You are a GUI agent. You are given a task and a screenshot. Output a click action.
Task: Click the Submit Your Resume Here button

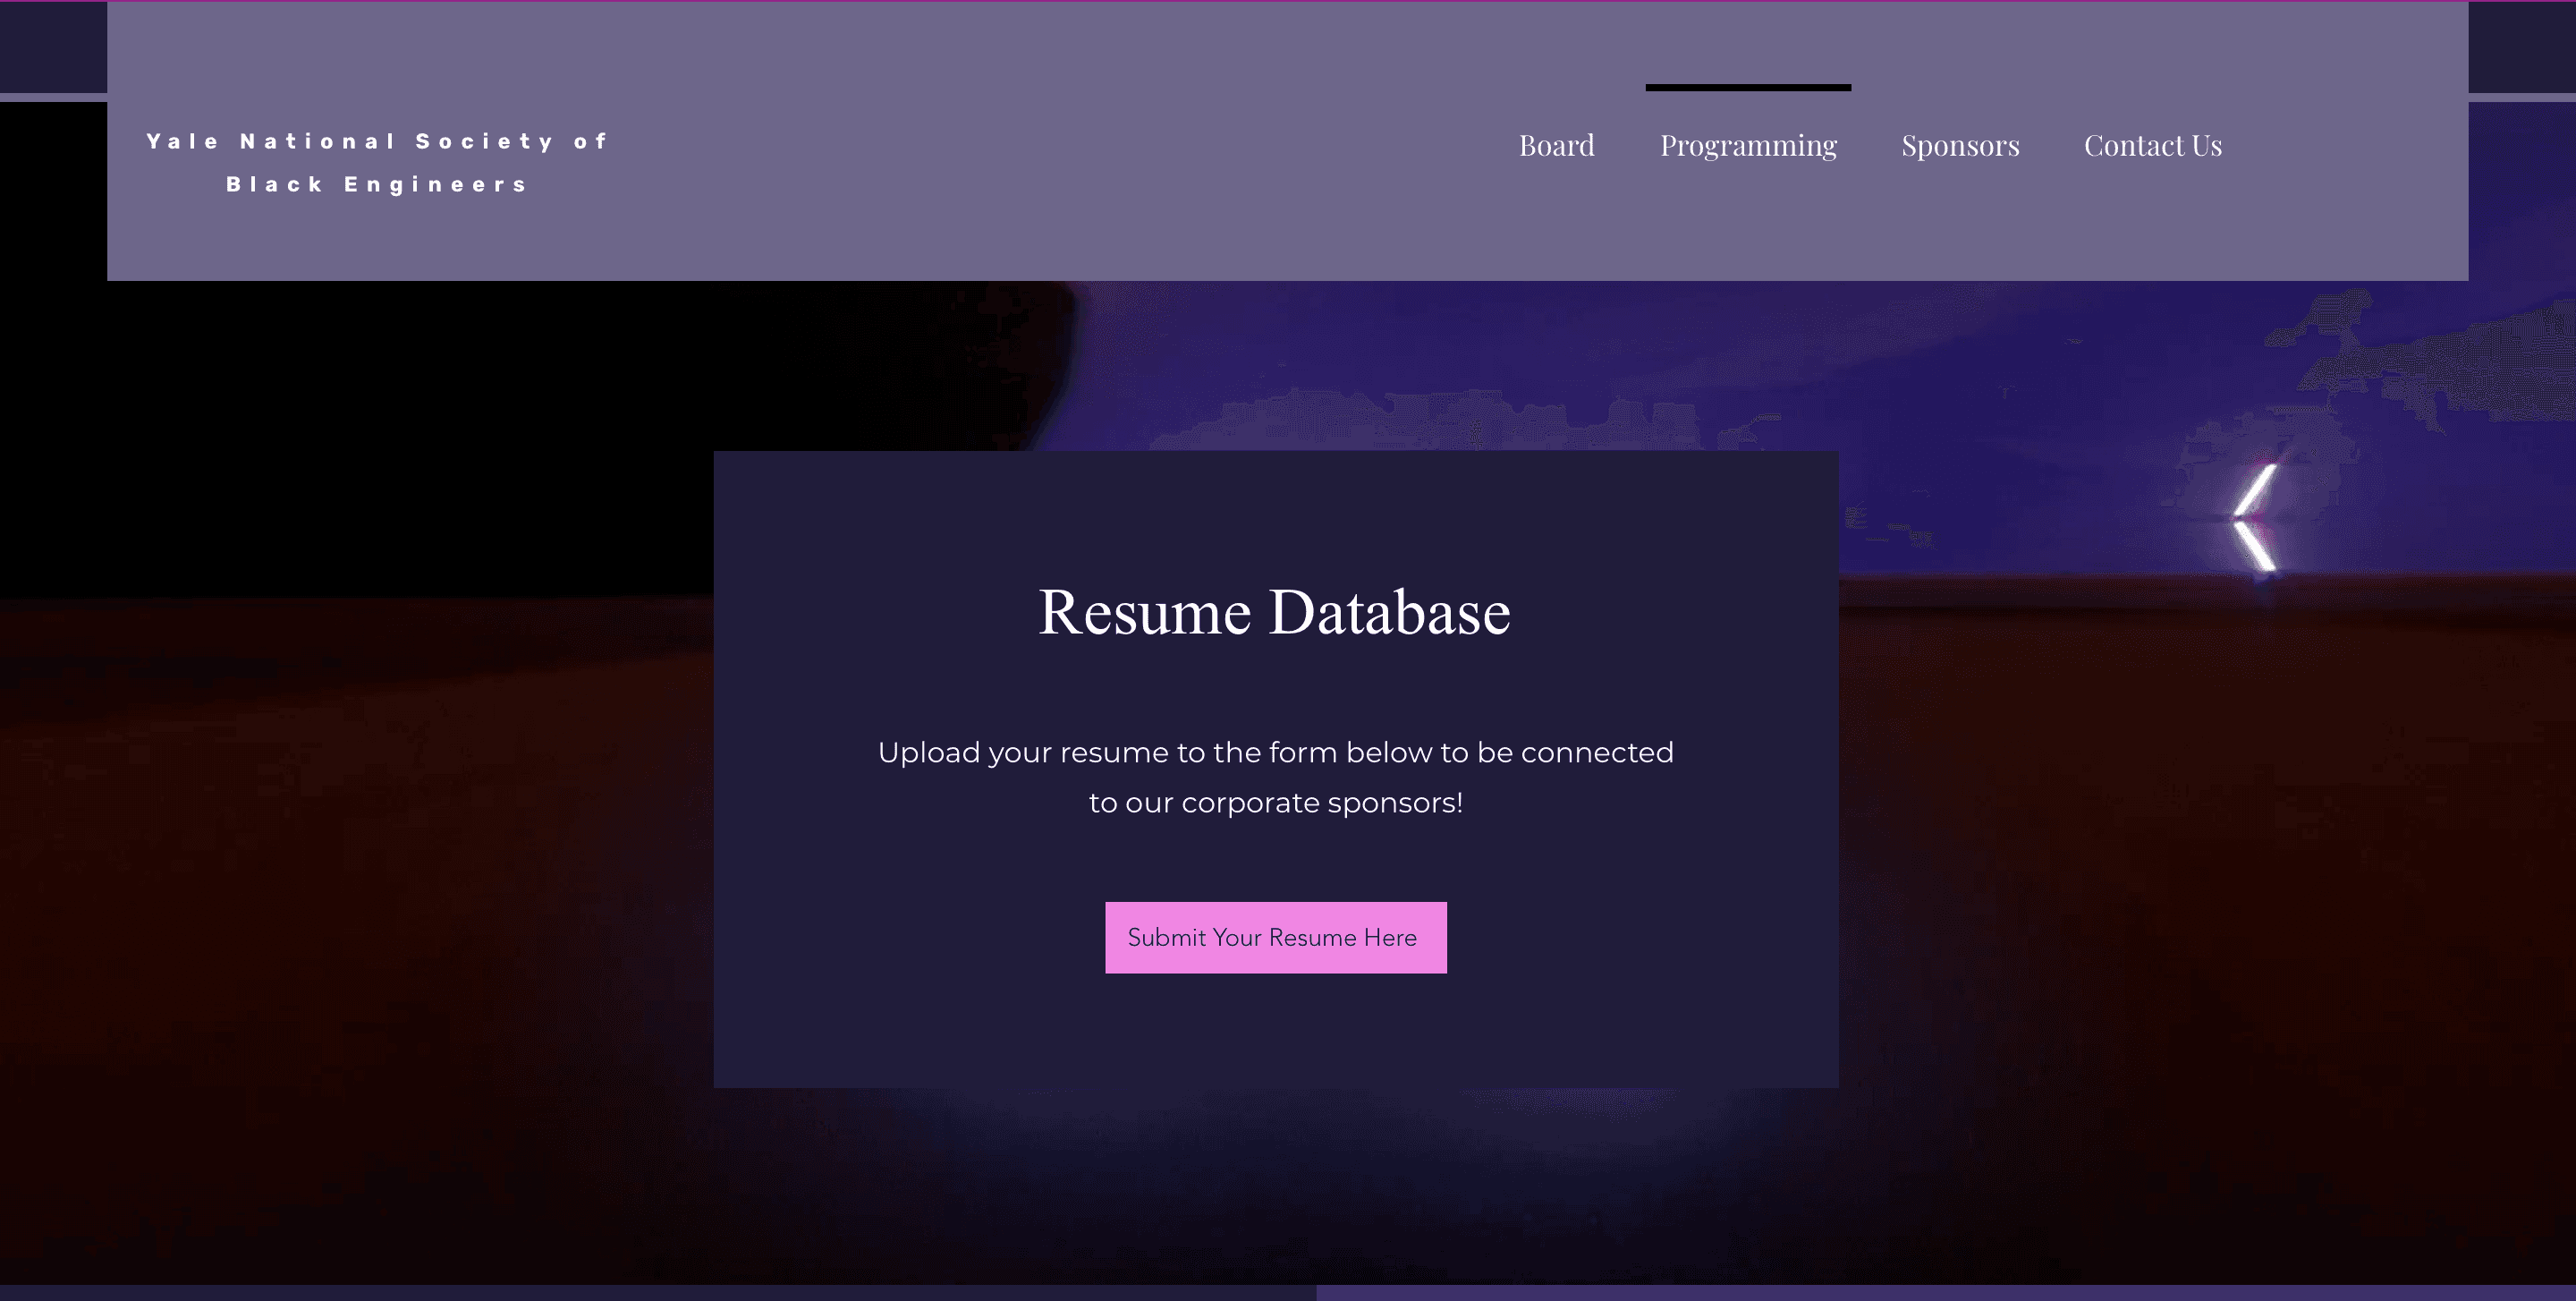pos(1275,937)
